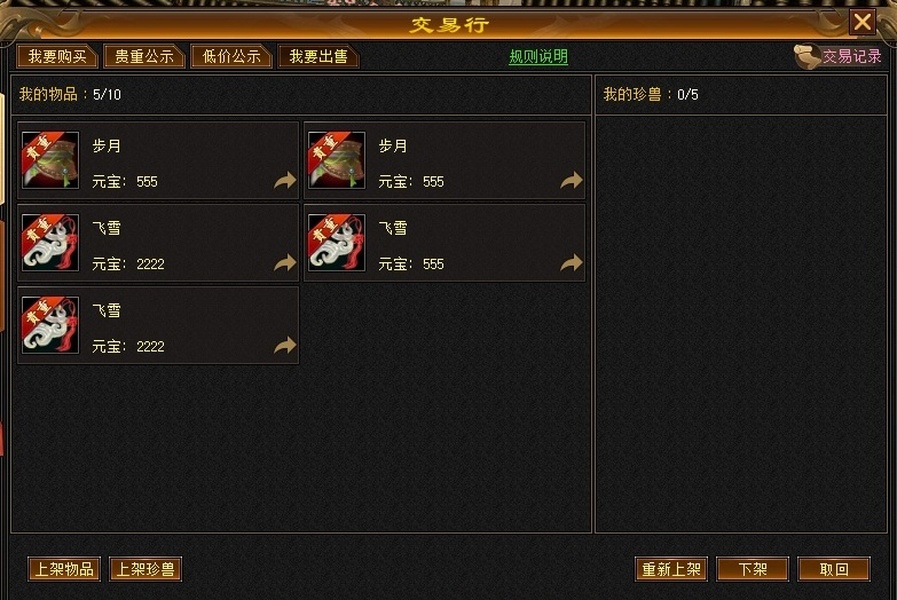Select the first 飞雪 jade icon priced 2222
The image size is (897, 600).
click(50, 243)
